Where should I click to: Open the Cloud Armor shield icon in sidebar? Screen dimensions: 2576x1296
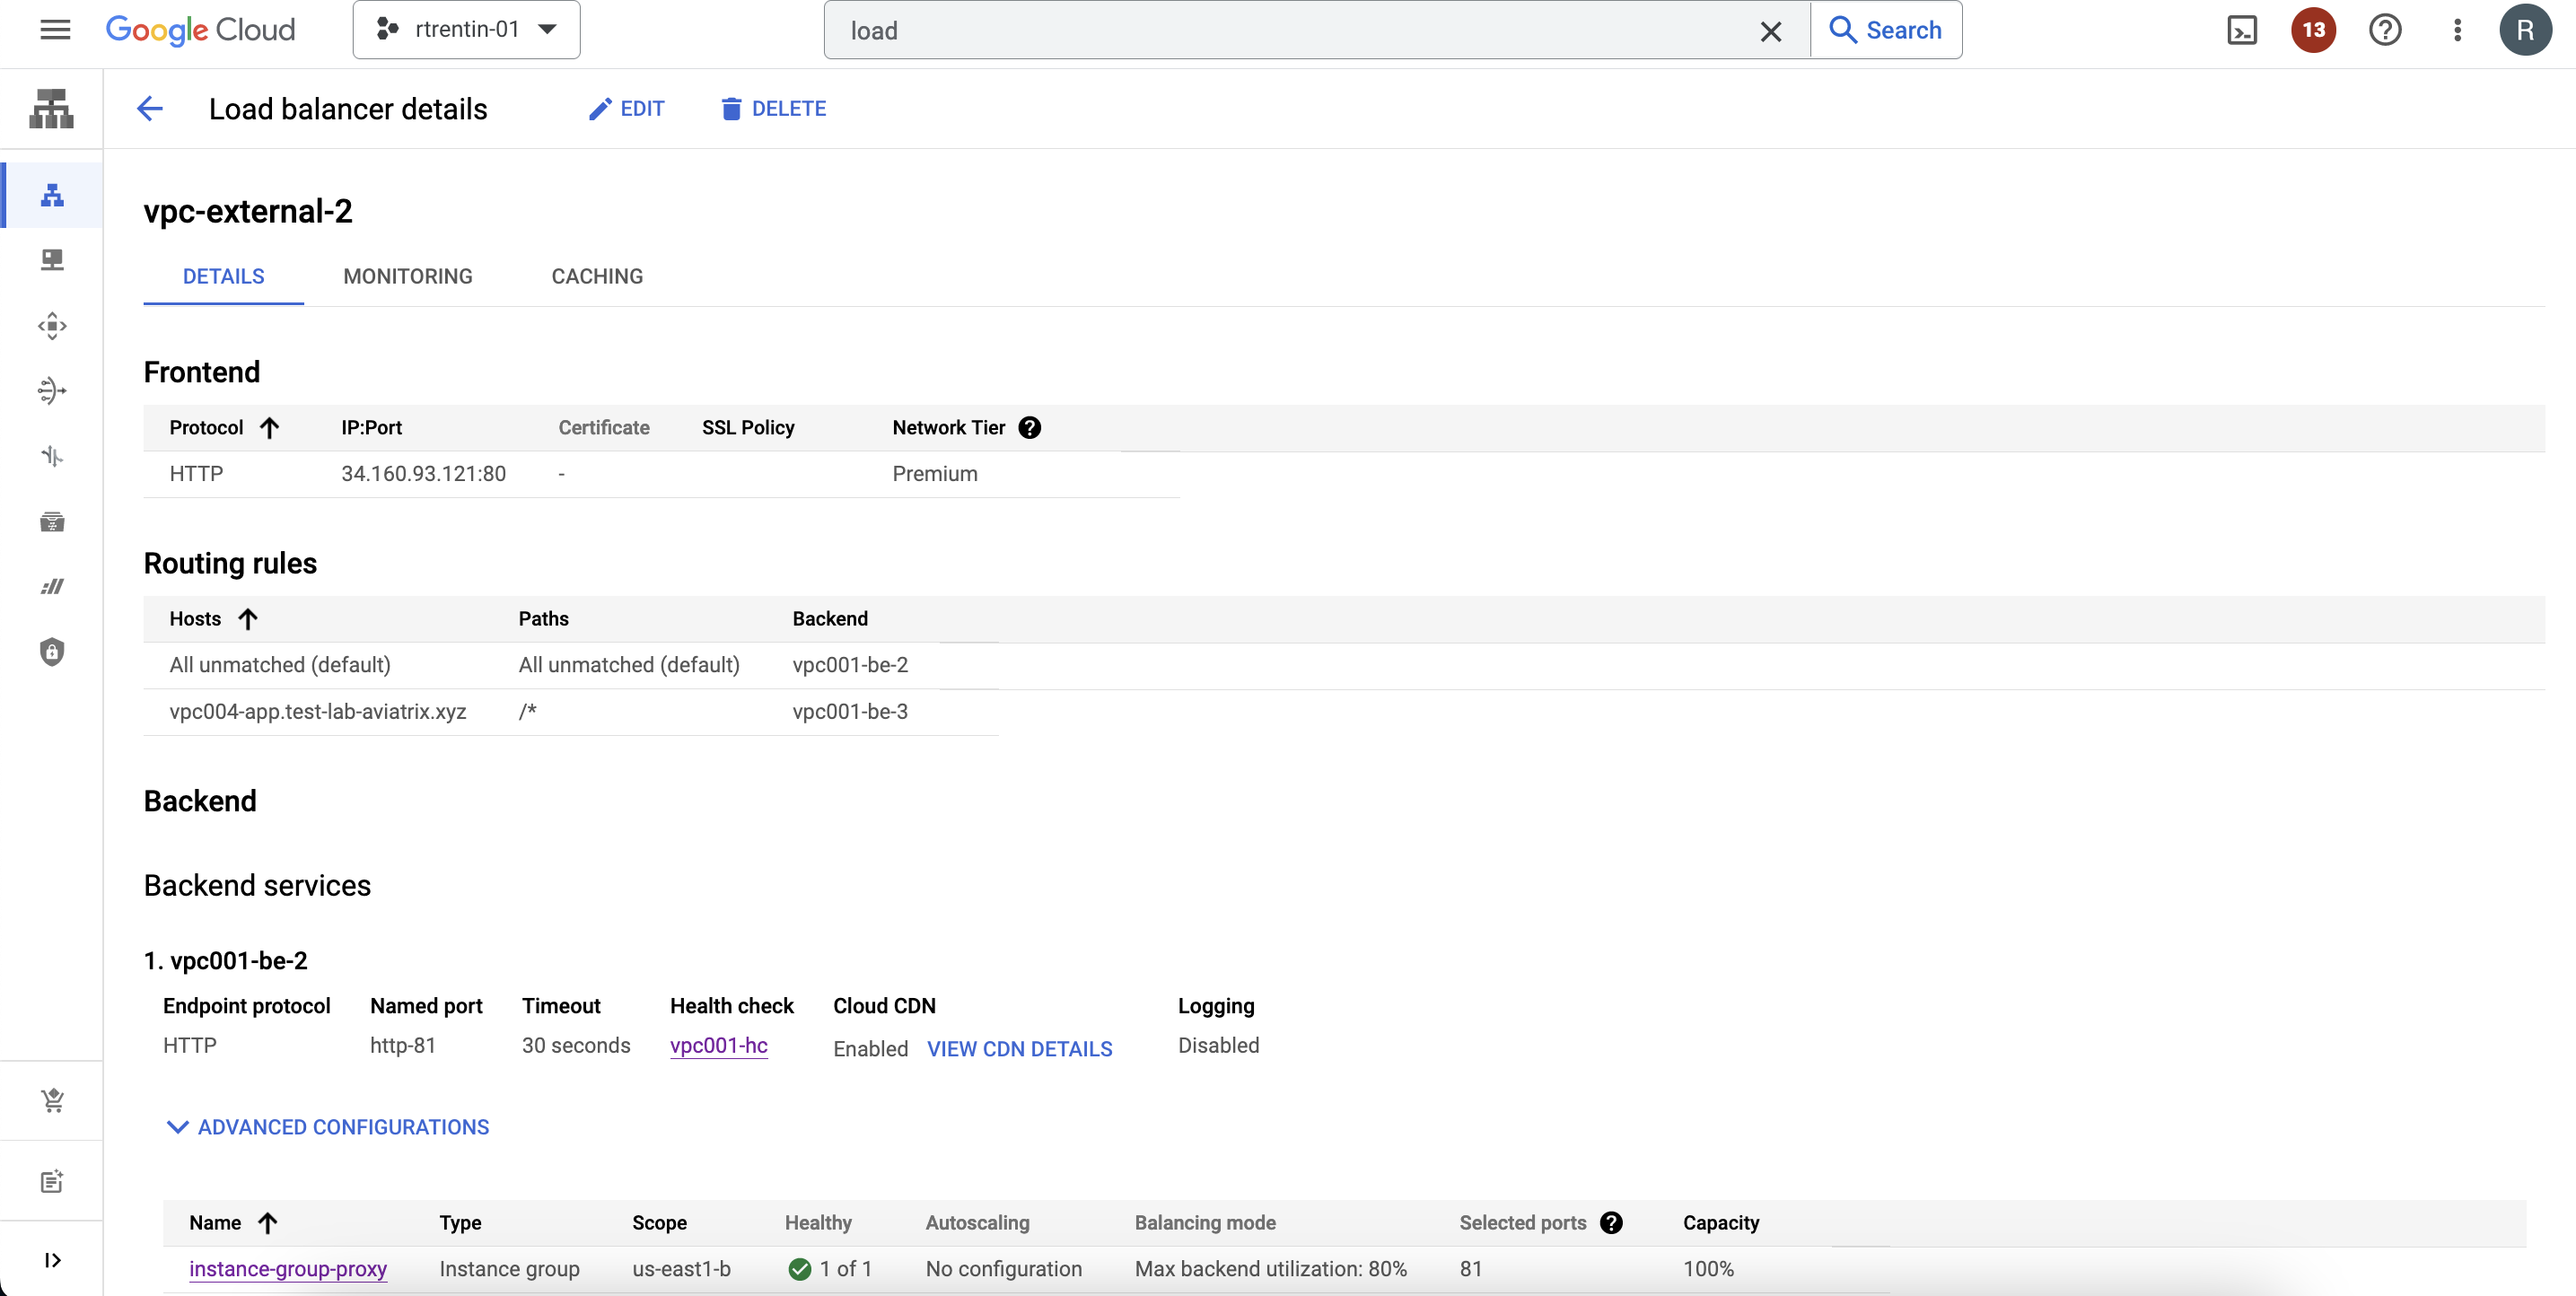[x=51, y=651]
